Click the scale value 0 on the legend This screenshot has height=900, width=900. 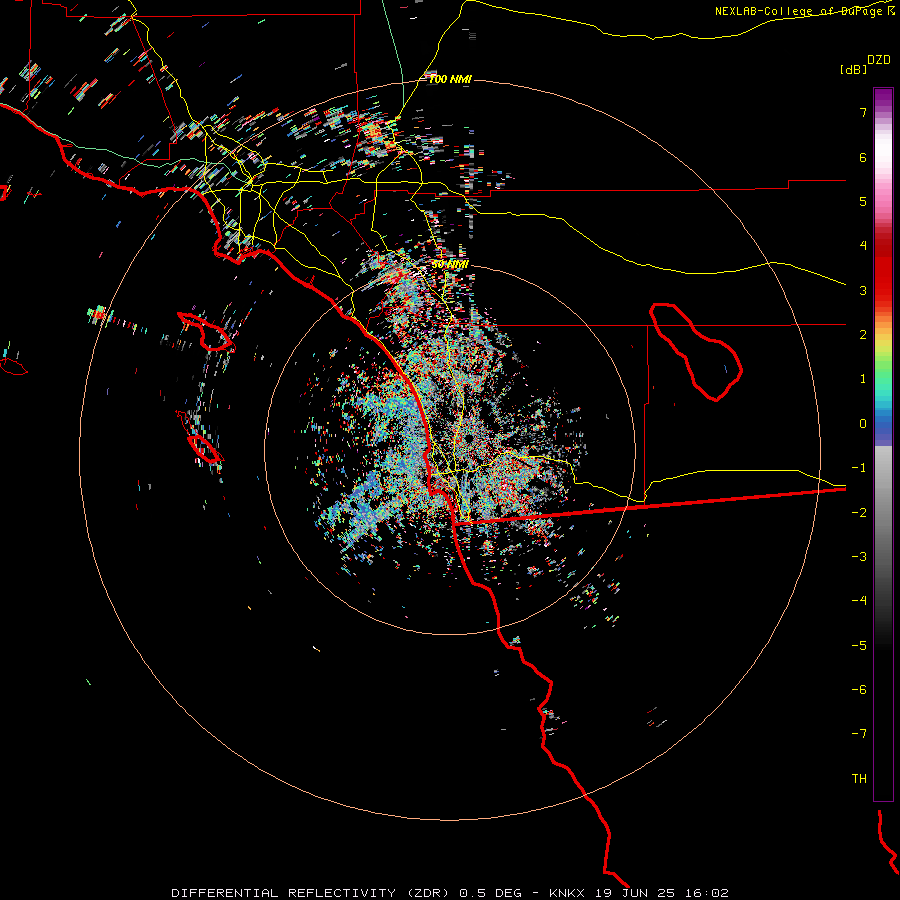click(863, 424)
